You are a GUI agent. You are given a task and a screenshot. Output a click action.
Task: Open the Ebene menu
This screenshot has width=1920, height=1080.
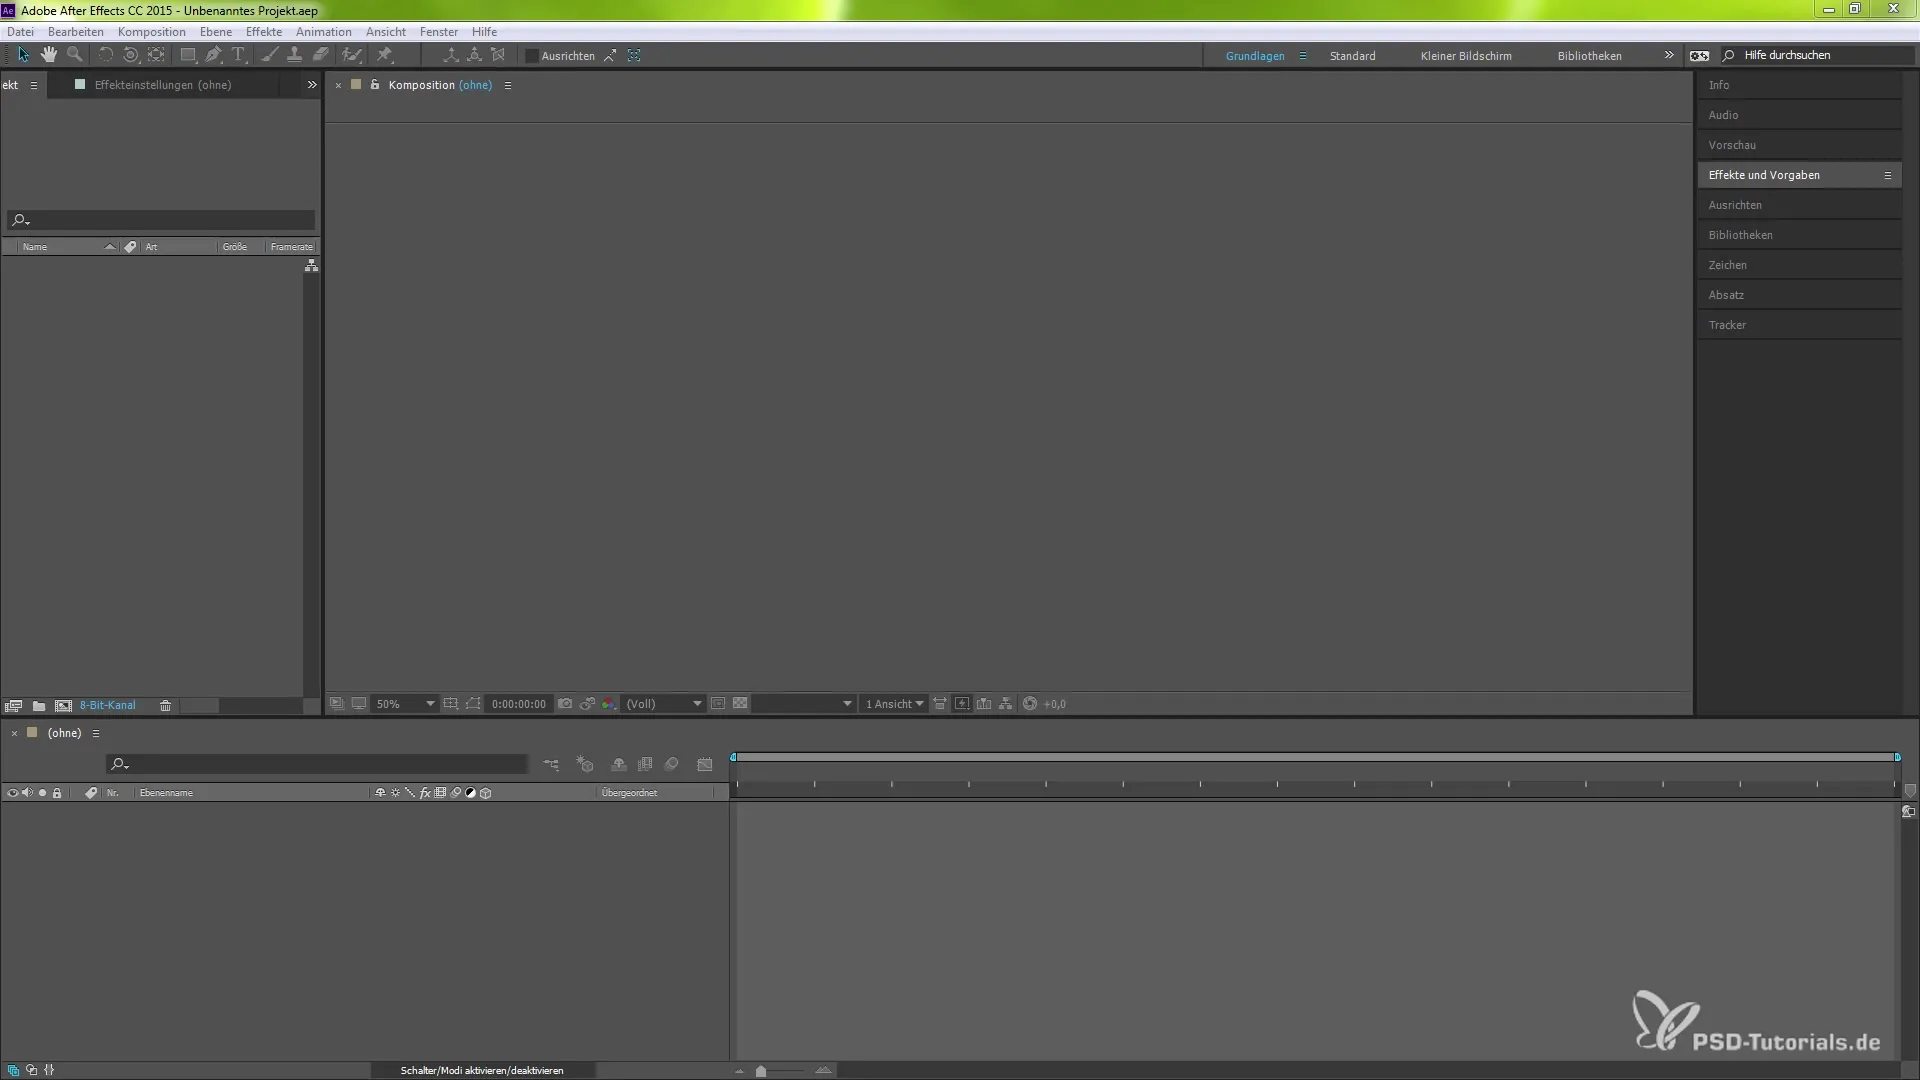[x=215, y=32]
